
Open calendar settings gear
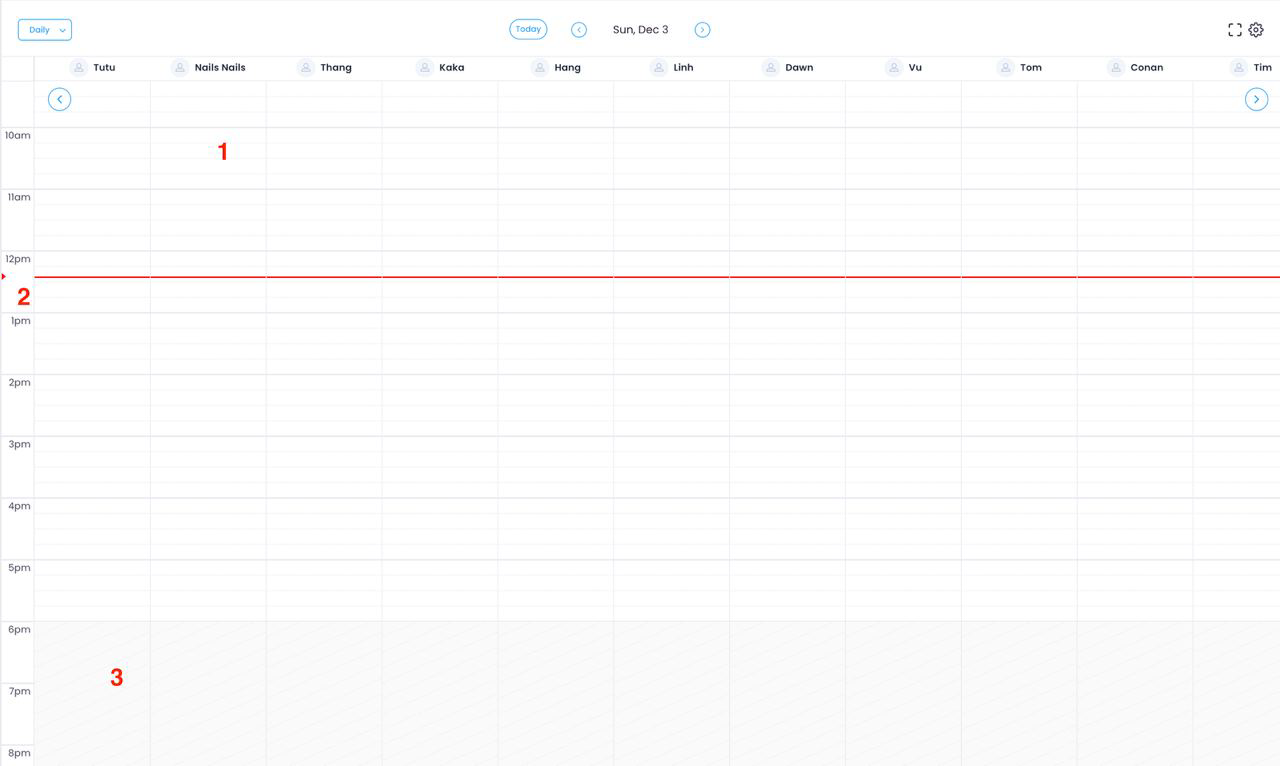pos(1256,30)
